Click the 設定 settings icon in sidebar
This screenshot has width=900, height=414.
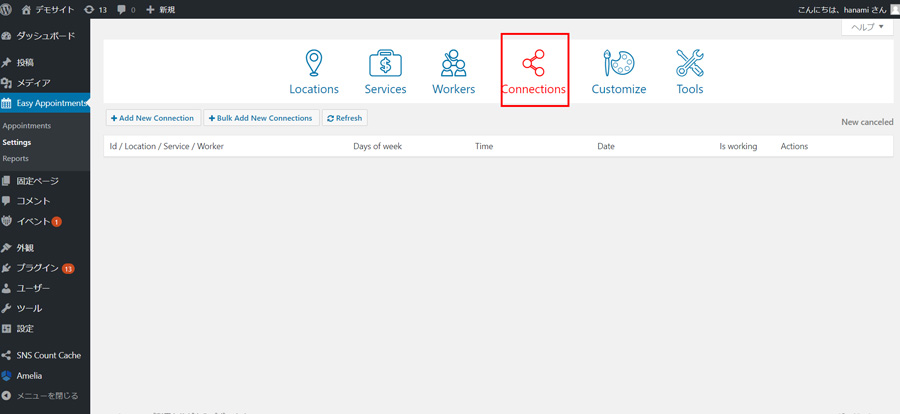pos(6,328)
